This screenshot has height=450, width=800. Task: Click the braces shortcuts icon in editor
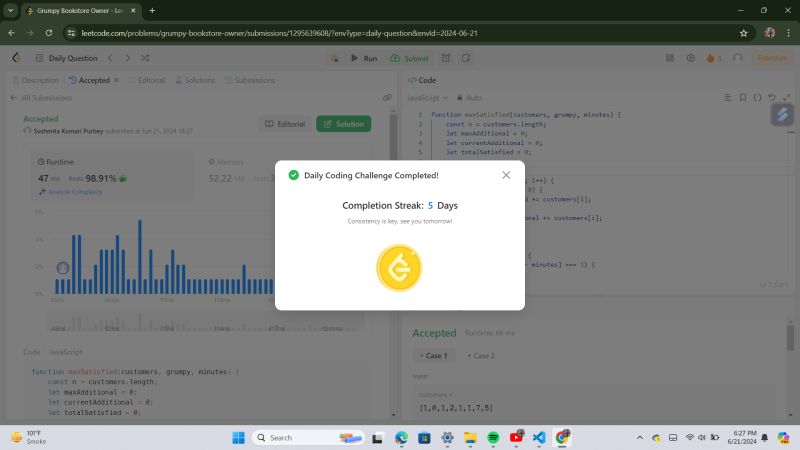tap(758, 97)
